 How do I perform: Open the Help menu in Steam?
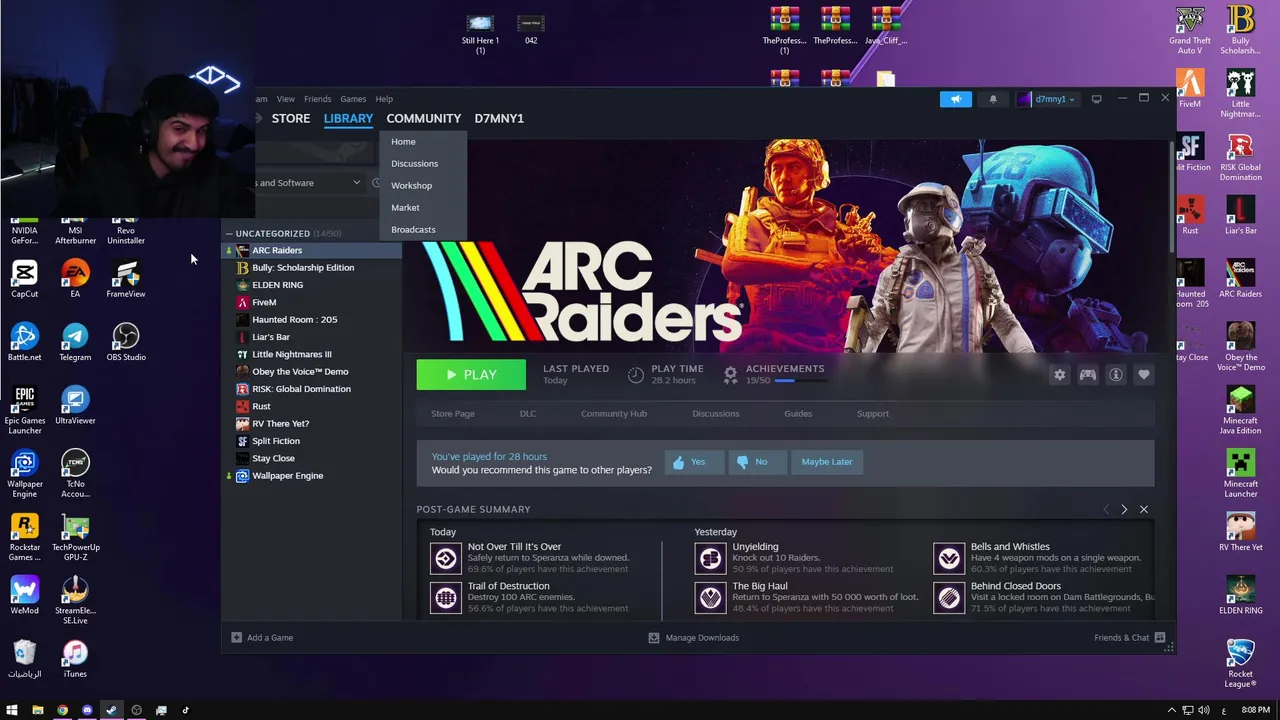(x=384, y=99)
